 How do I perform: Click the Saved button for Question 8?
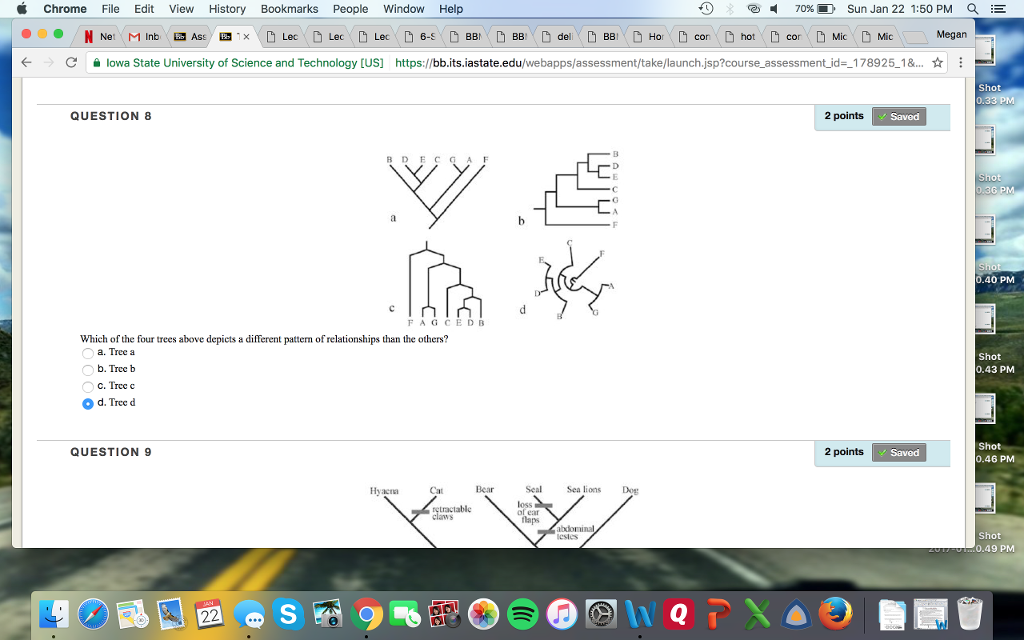[898, 116]
